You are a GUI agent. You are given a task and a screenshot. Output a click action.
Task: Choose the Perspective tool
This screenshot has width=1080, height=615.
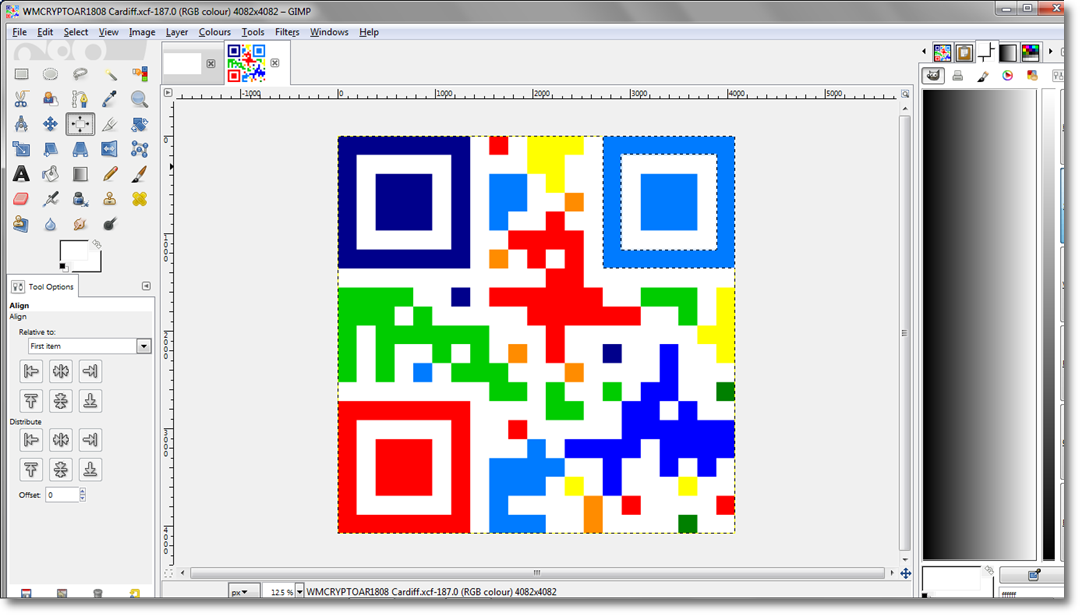point(80,149)
